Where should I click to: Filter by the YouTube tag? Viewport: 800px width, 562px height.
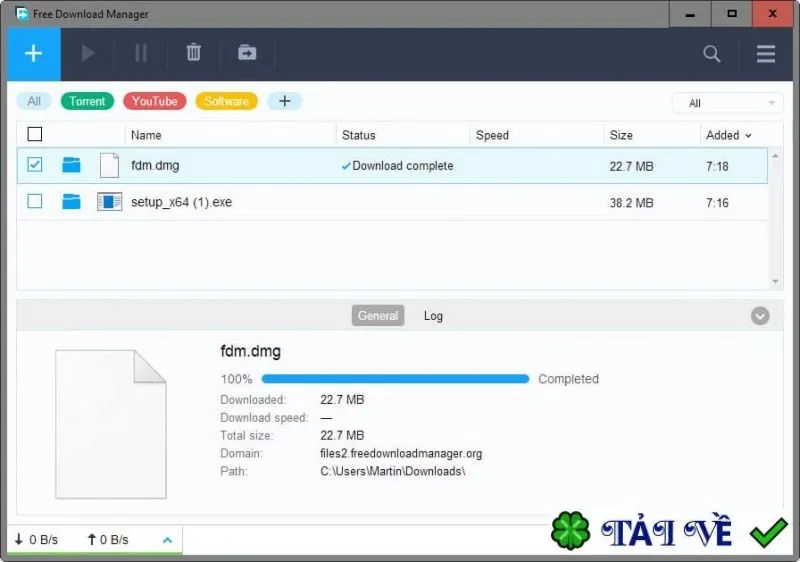(x=155, y=101)
